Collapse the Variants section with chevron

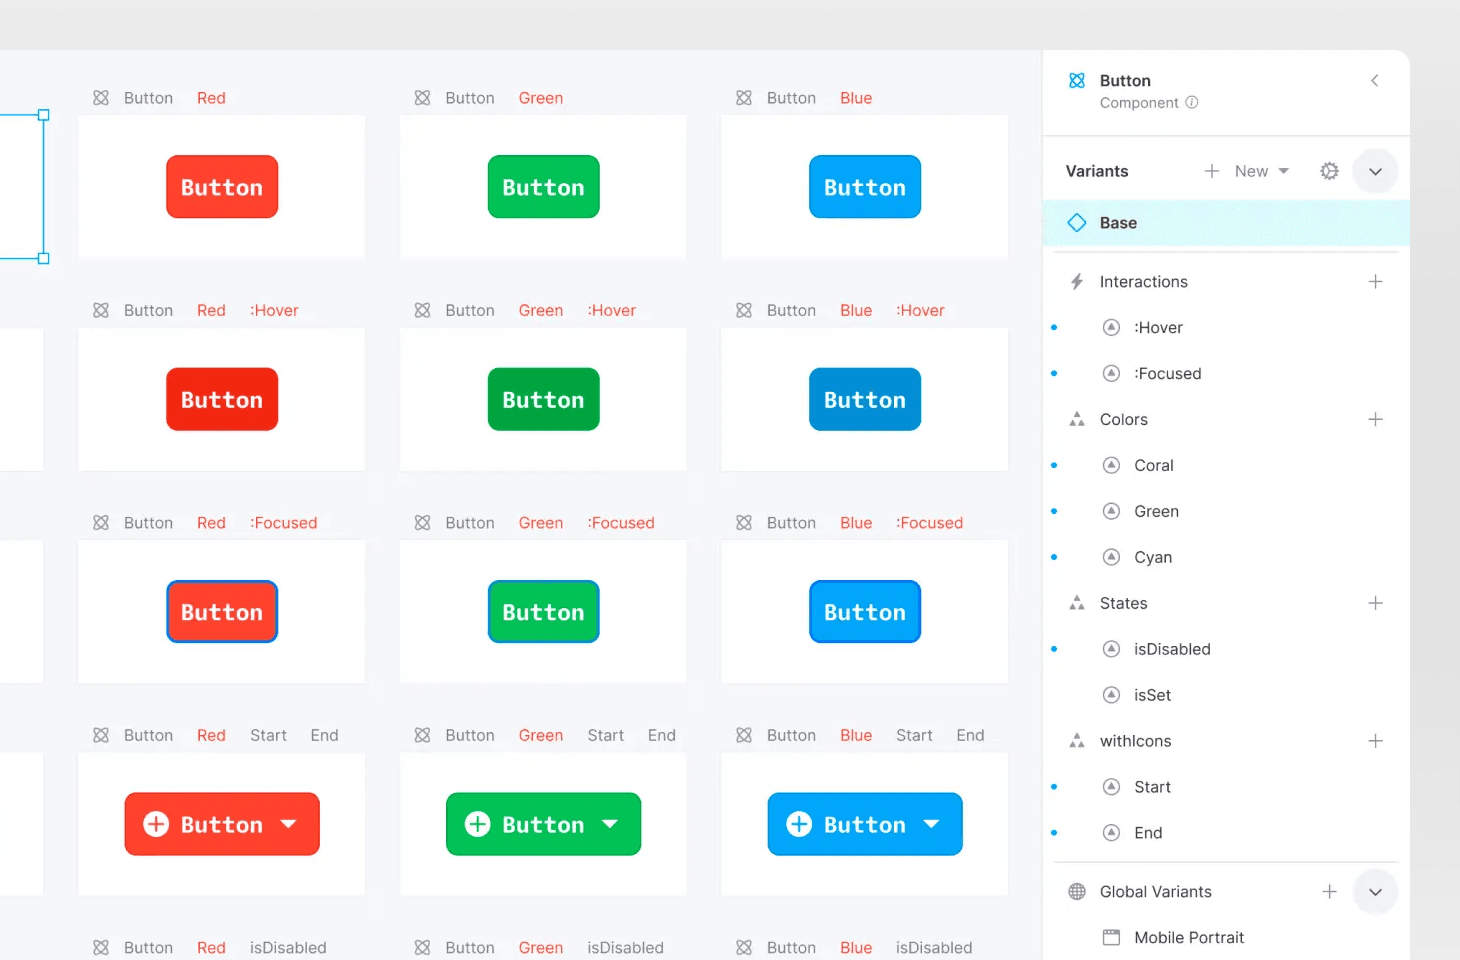coord(1375,172)
